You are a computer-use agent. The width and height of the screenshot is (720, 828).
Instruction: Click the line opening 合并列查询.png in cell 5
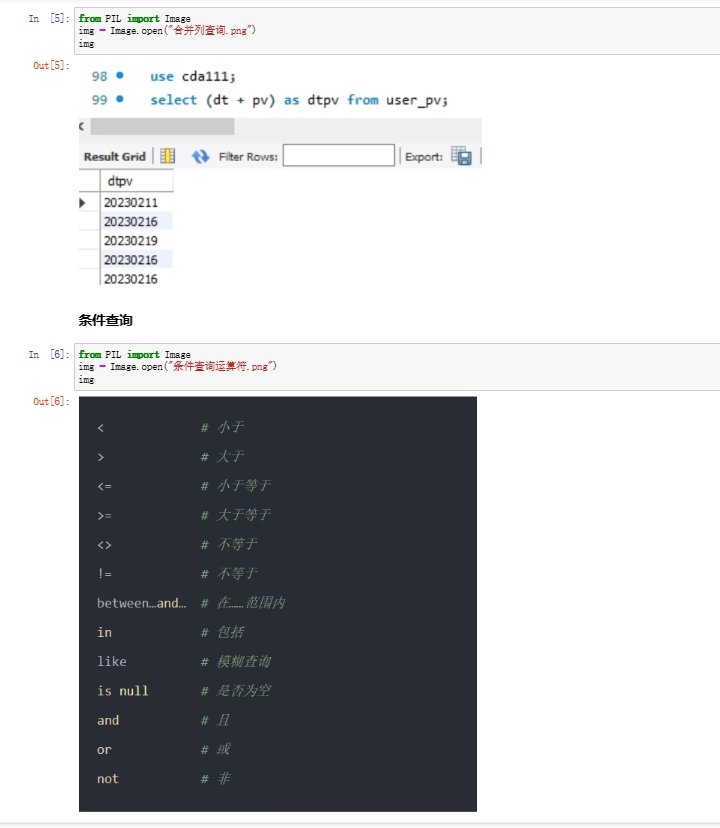tap(167, 31)
